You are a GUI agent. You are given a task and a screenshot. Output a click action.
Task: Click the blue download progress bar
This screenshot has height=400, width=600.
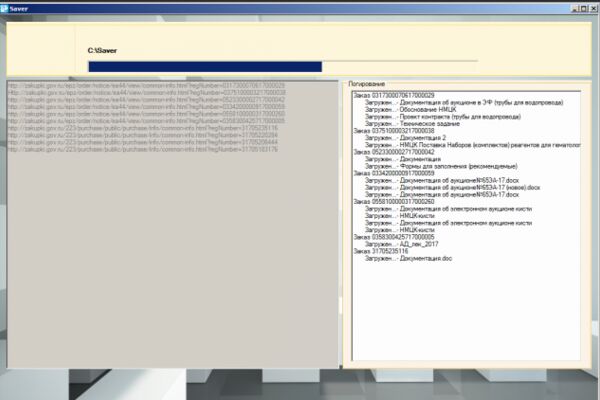[x=205, y=67]
